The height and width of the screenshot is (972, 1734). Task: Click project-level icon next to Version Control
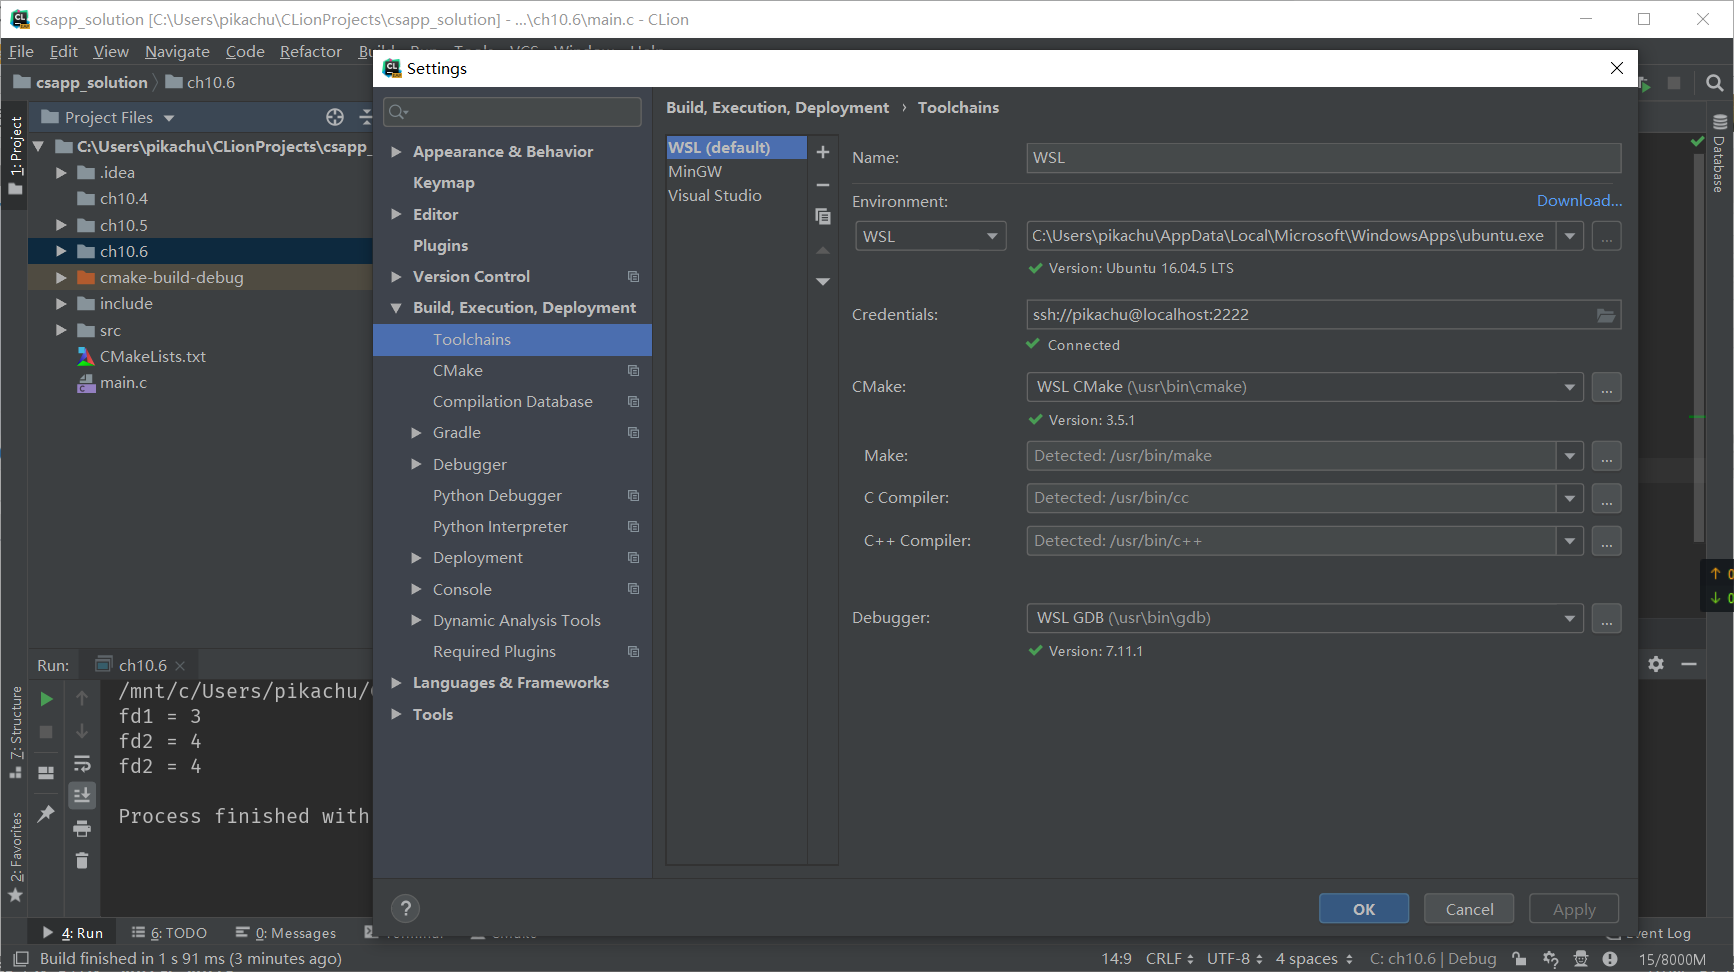(633, 277)
